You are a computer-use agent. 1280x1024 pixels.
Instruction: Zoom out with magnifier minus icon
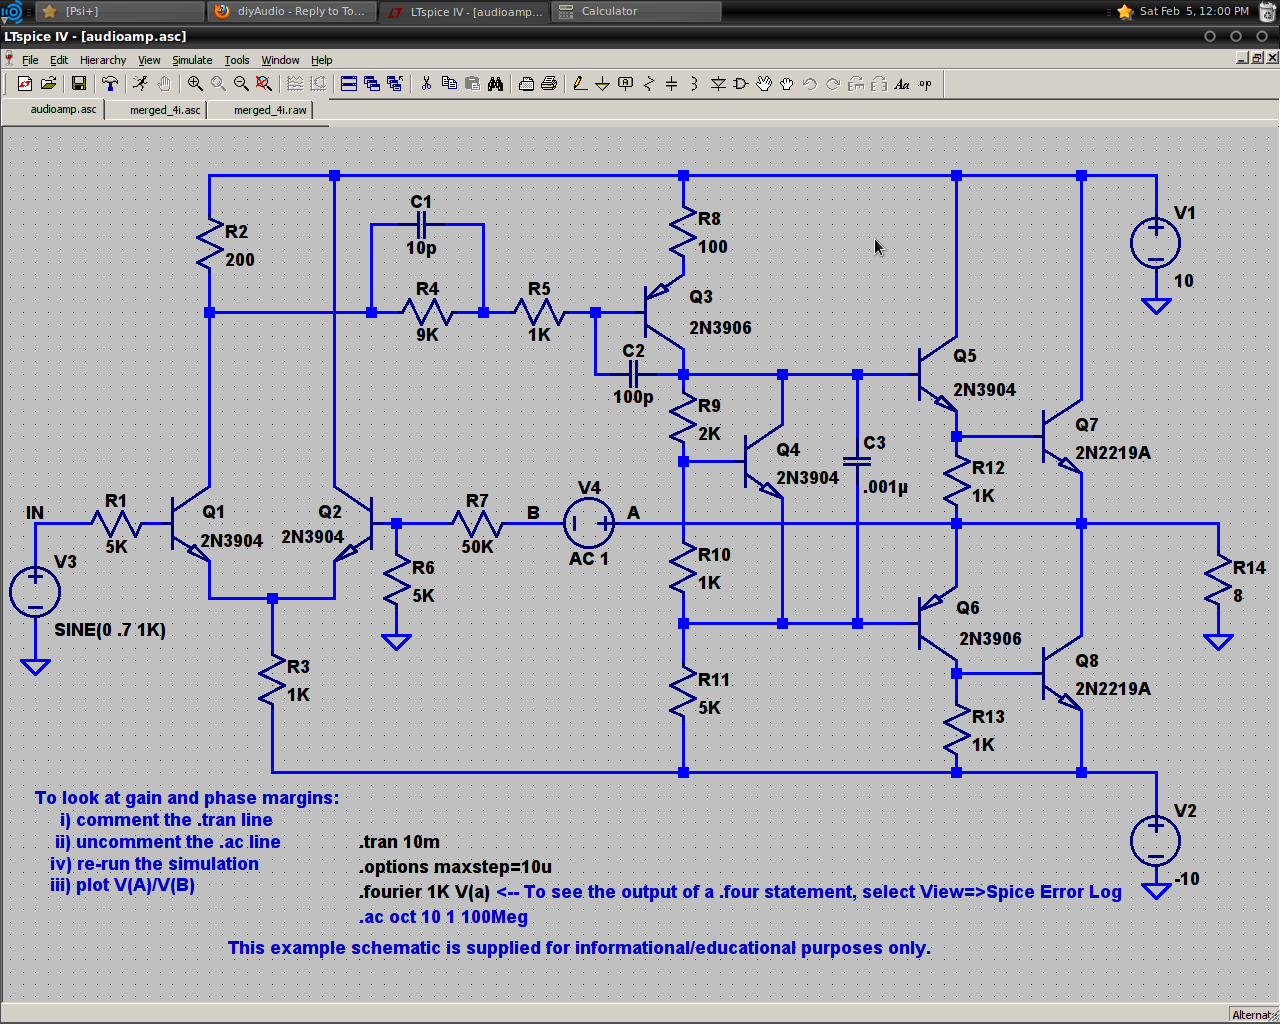point(241,84)
